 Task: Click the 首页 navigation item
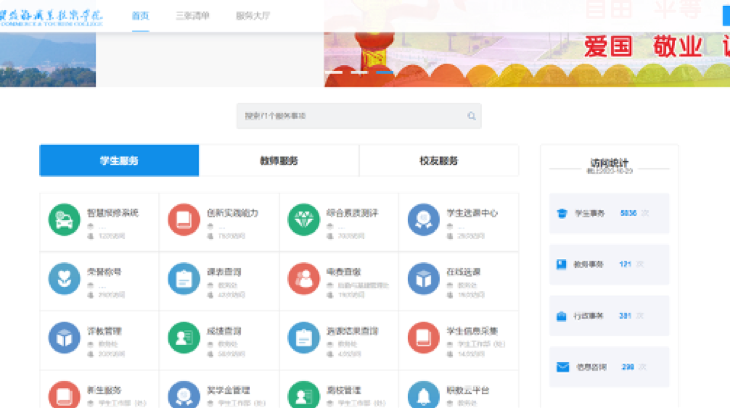coord(140,17)
